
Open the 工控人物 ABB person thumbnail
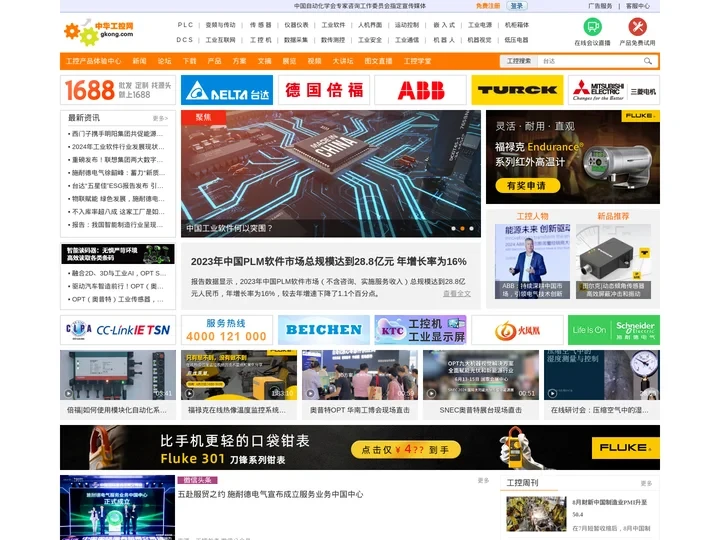click(x=533, y=261)
